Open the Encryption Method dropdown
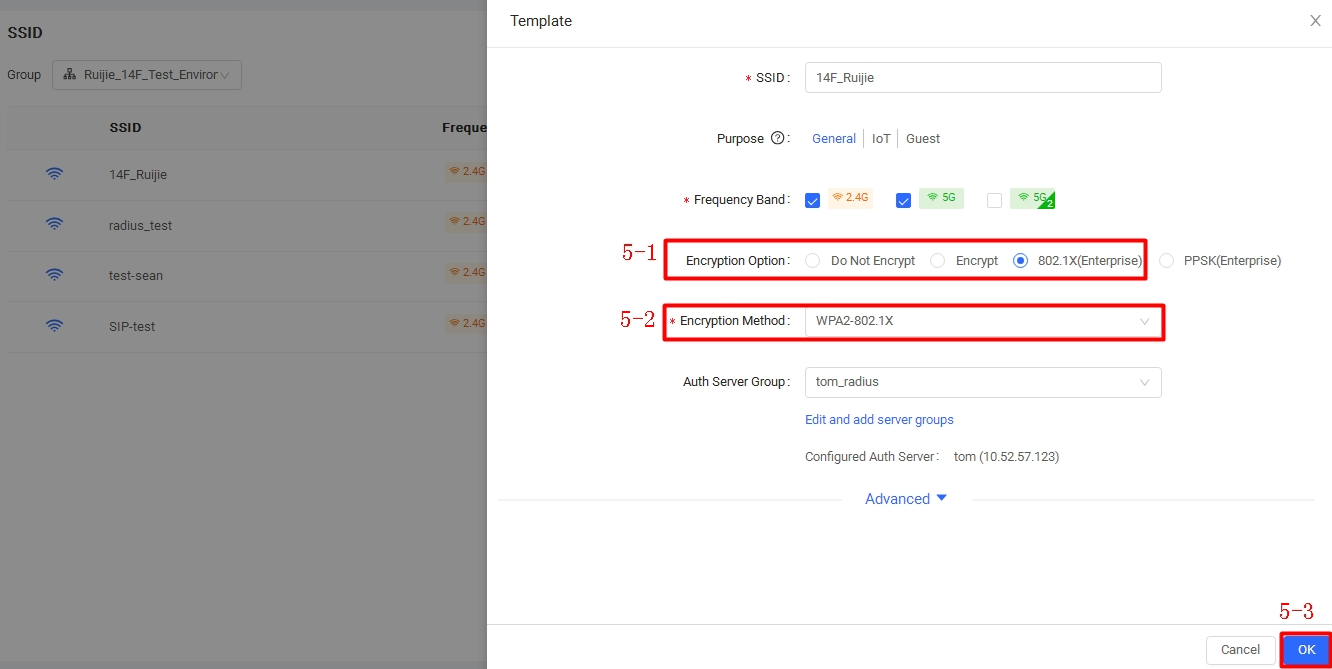1332x669 pixels. click(x=982, y=321)
